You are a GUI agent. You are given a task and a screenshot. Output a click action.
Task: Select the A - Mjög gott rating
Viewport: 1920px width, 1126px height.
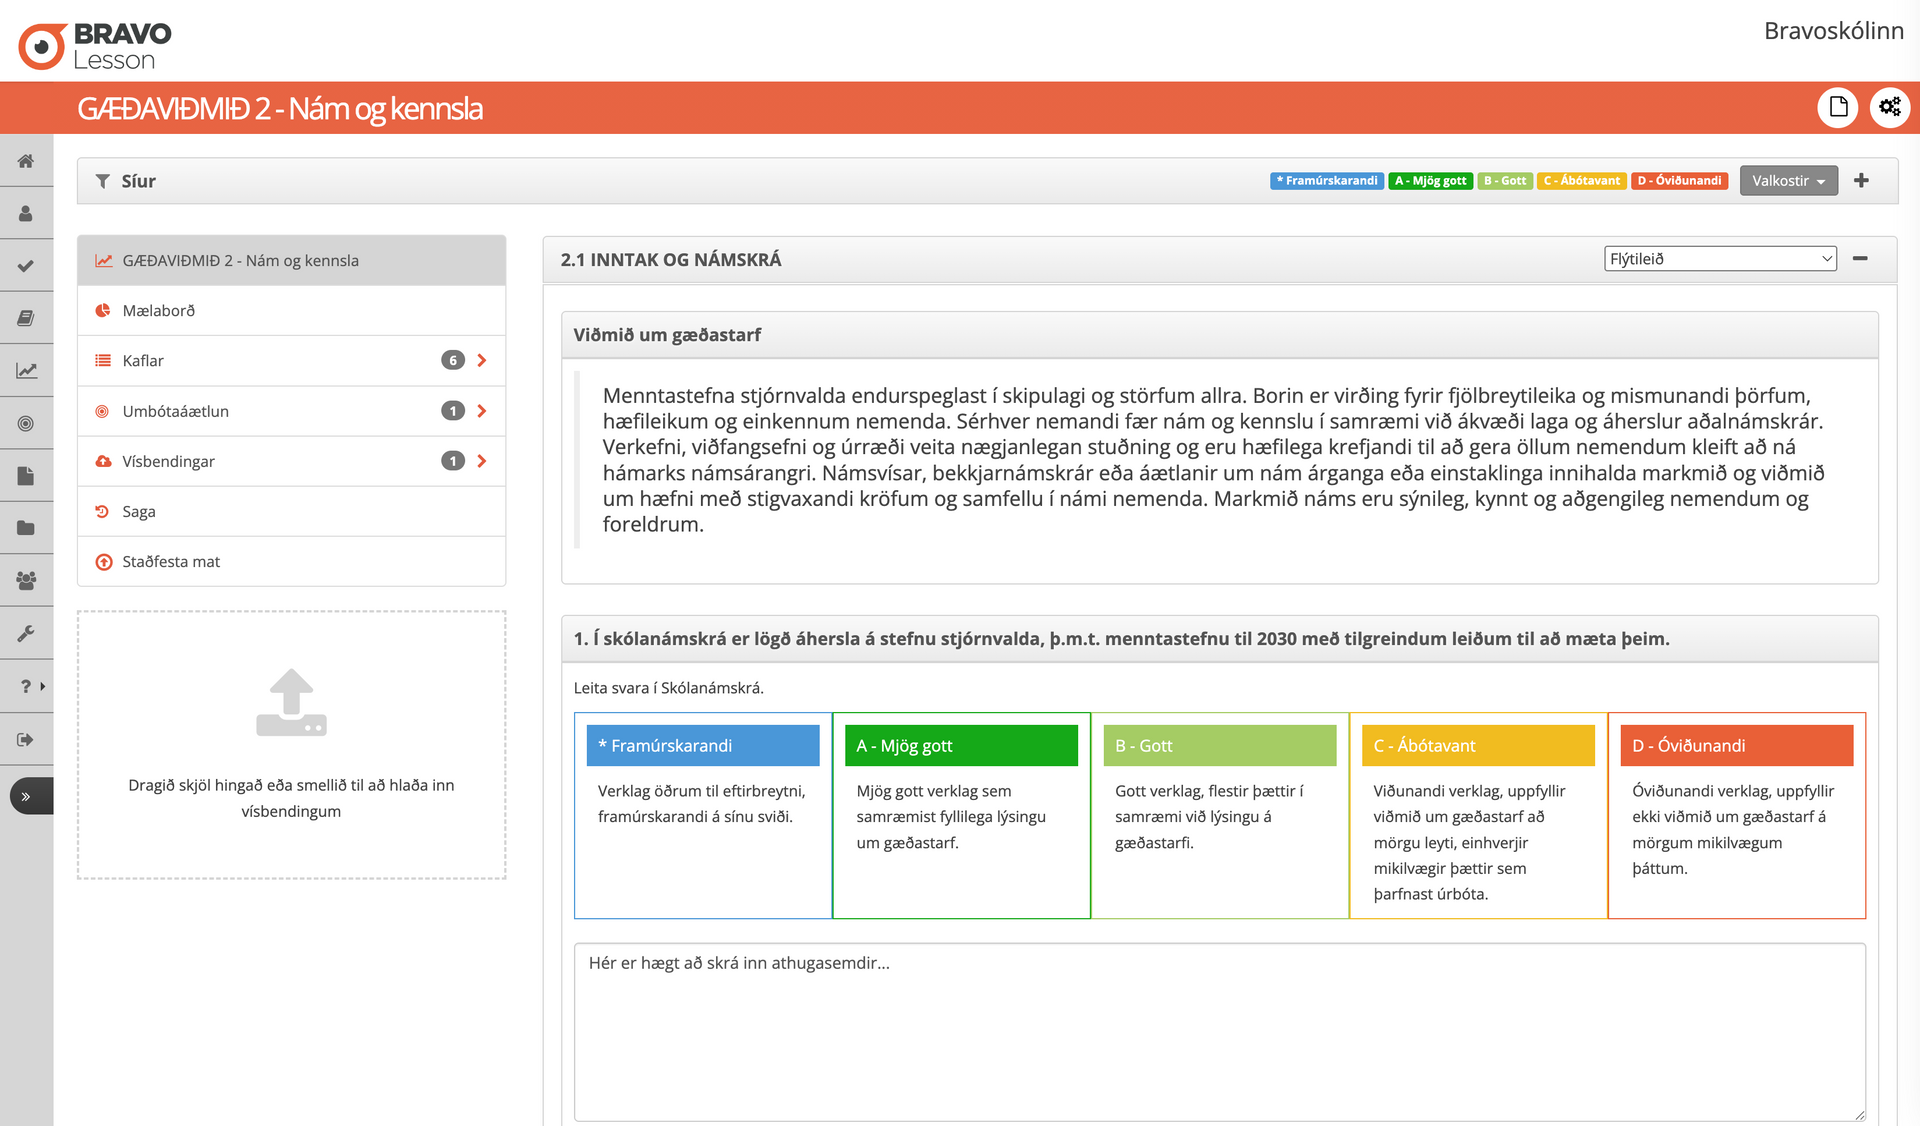point(960,746)
